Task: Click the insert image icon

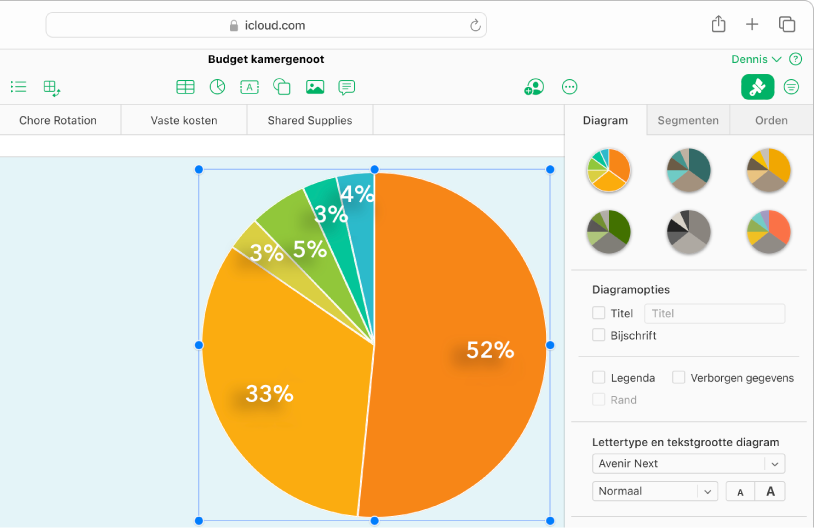Action: pos(315,87)
